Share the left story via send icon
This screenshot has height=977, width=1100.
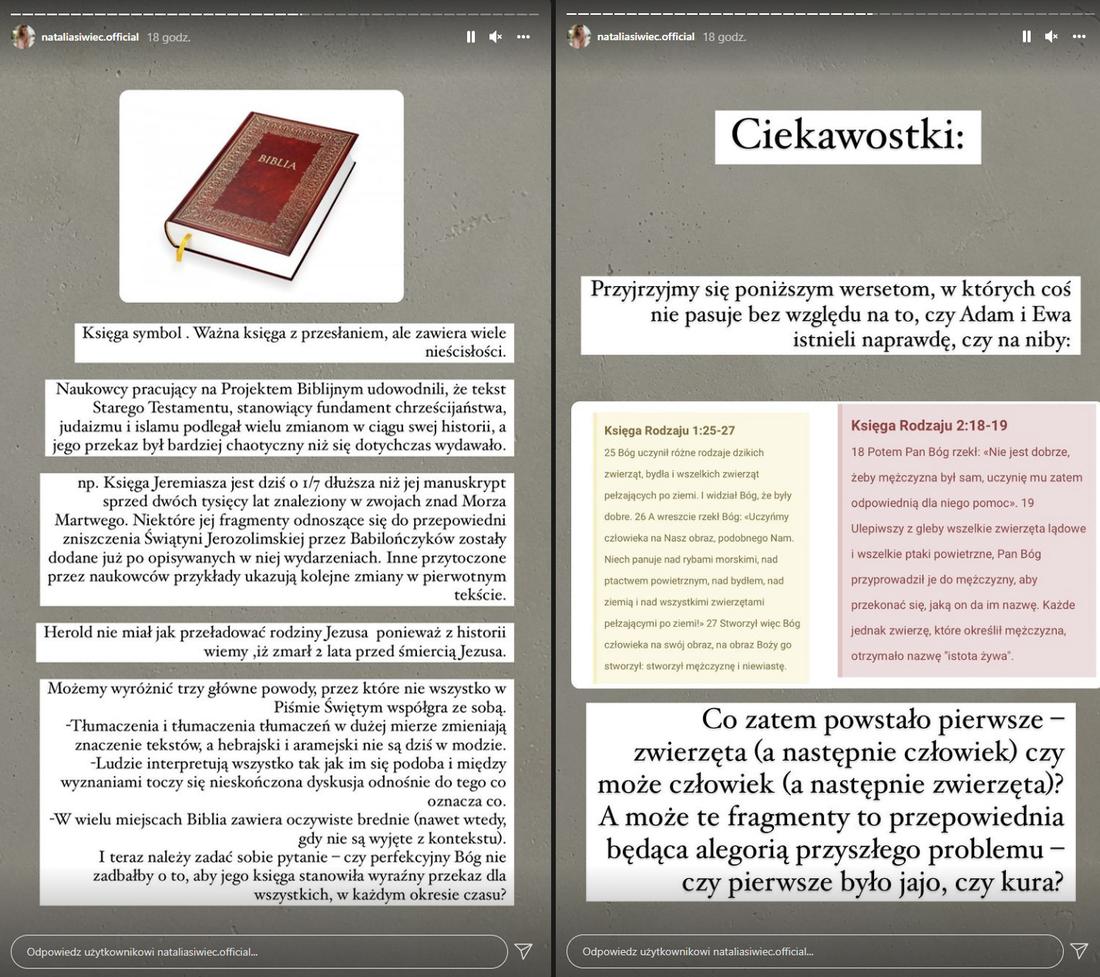point(523,951)
